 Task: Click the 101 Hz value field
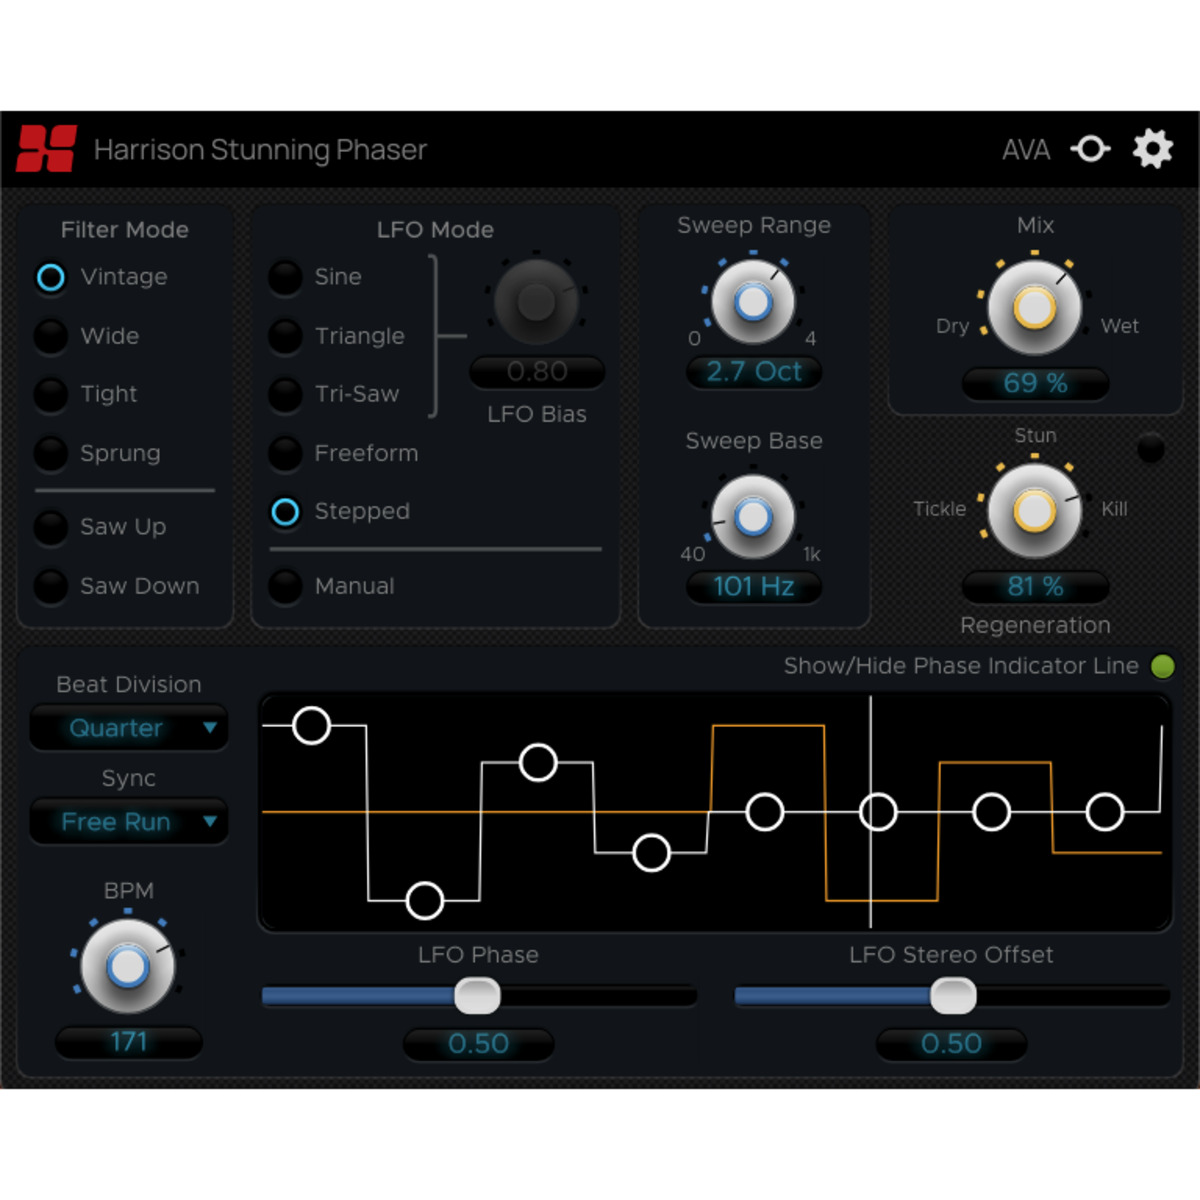(x=754, y=587)
